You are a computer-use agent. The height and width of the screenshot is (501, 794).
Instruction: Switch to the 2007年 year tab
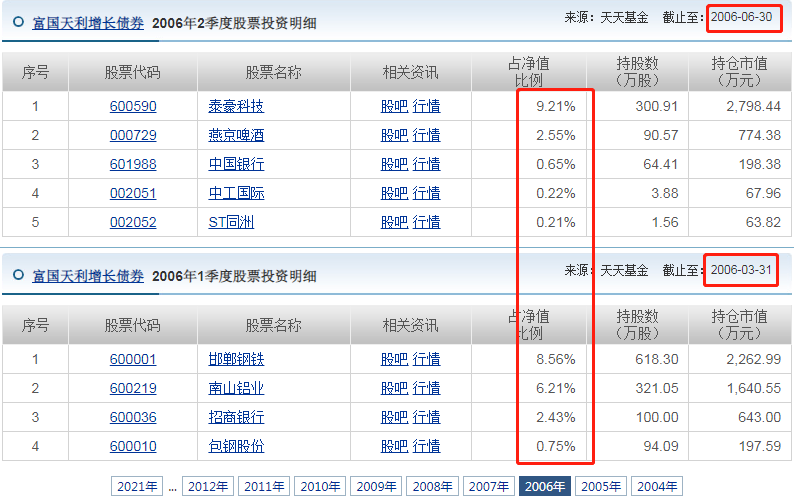489,486
